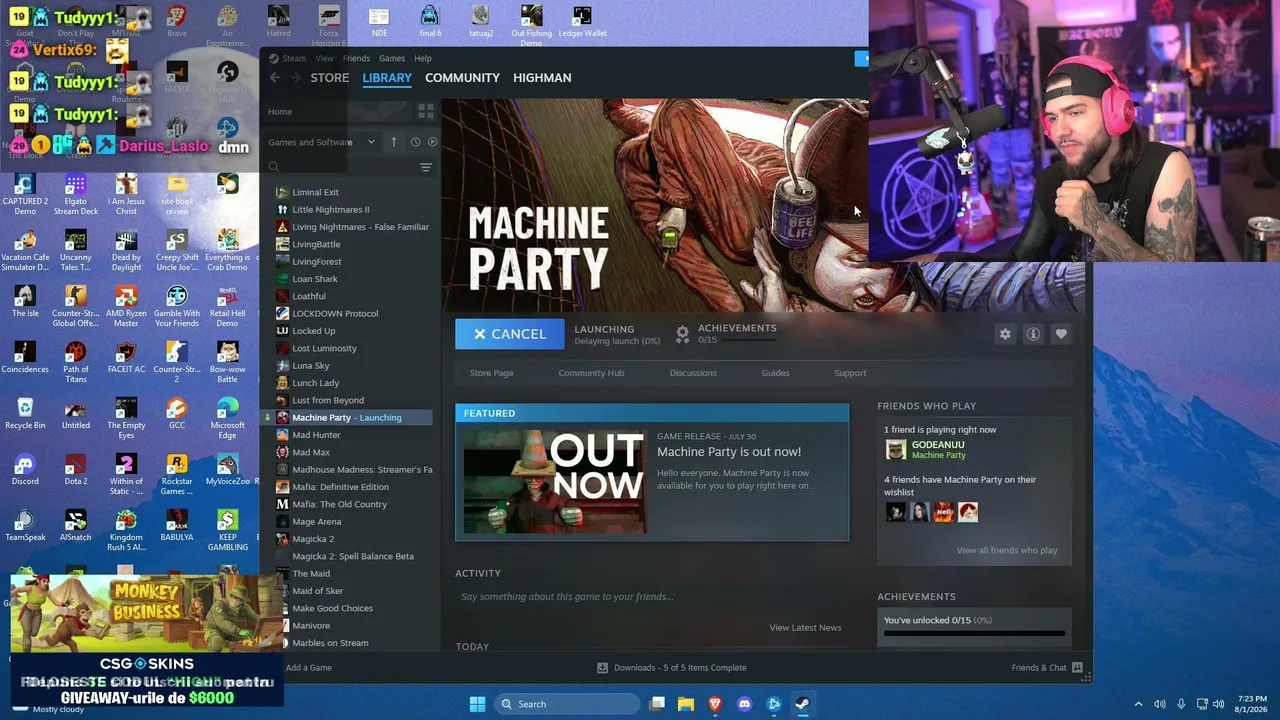Open the Support link
This screenshot has height=720, width=1280.
[850, 373]
